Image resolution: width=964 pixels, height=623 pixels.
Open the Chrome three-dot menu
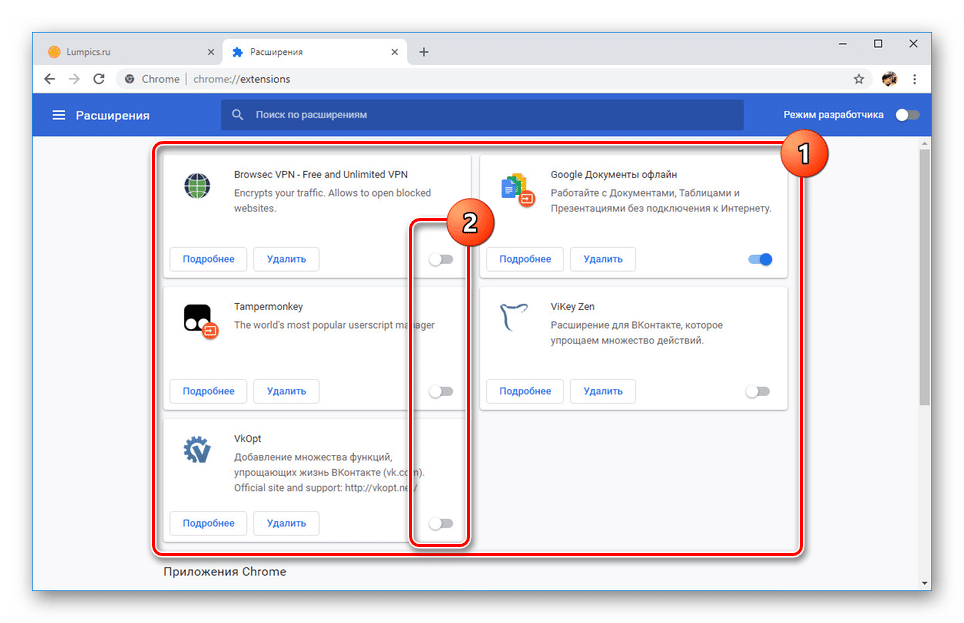pos(914,79)
